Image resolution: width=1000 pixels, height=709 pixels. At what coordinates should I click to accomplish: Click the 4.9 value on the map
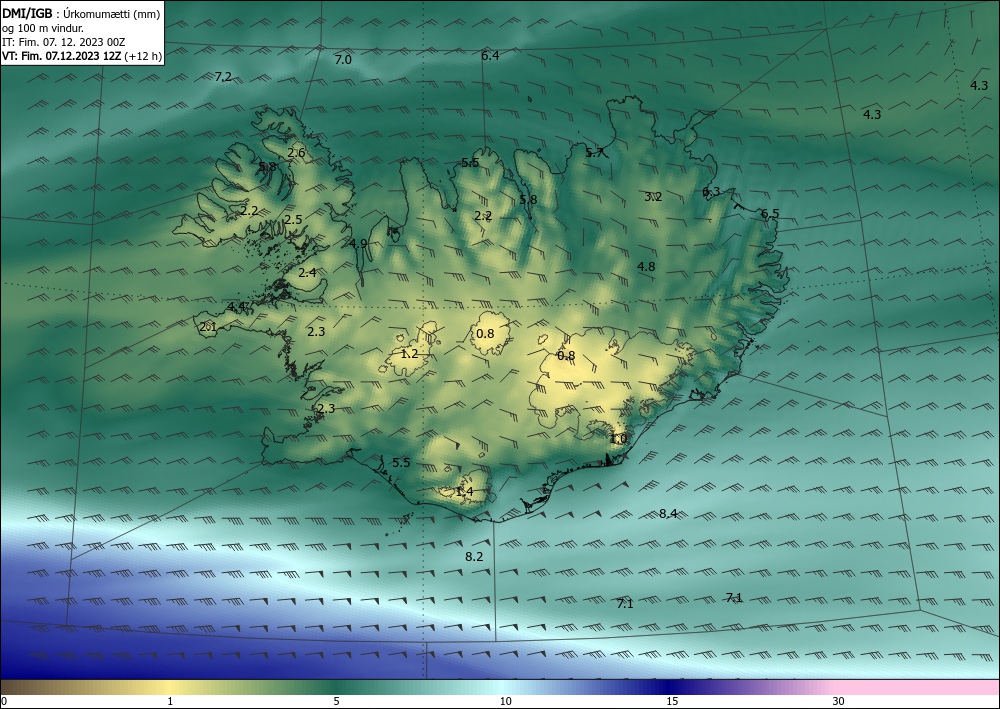pos(358,244)
